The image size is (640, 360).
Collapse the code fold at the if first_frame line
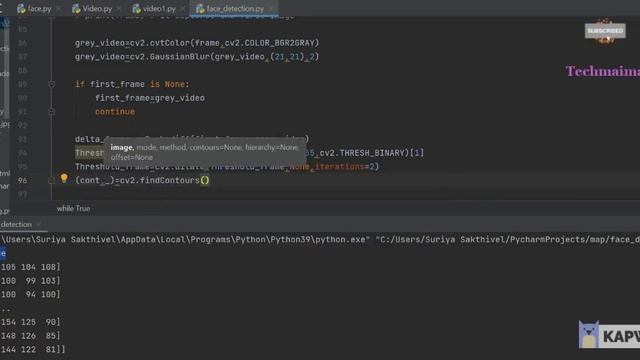tap(52, 84)
